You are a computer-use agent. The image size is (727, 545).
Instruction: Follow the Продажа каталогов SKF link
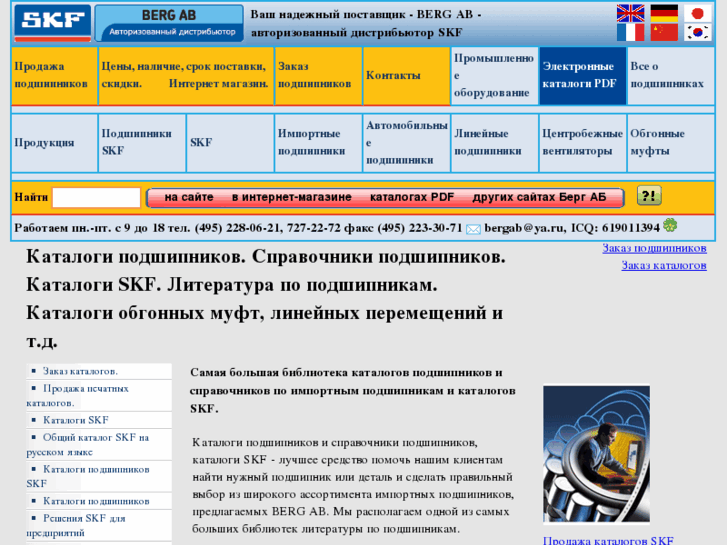[x=608, y=540]
